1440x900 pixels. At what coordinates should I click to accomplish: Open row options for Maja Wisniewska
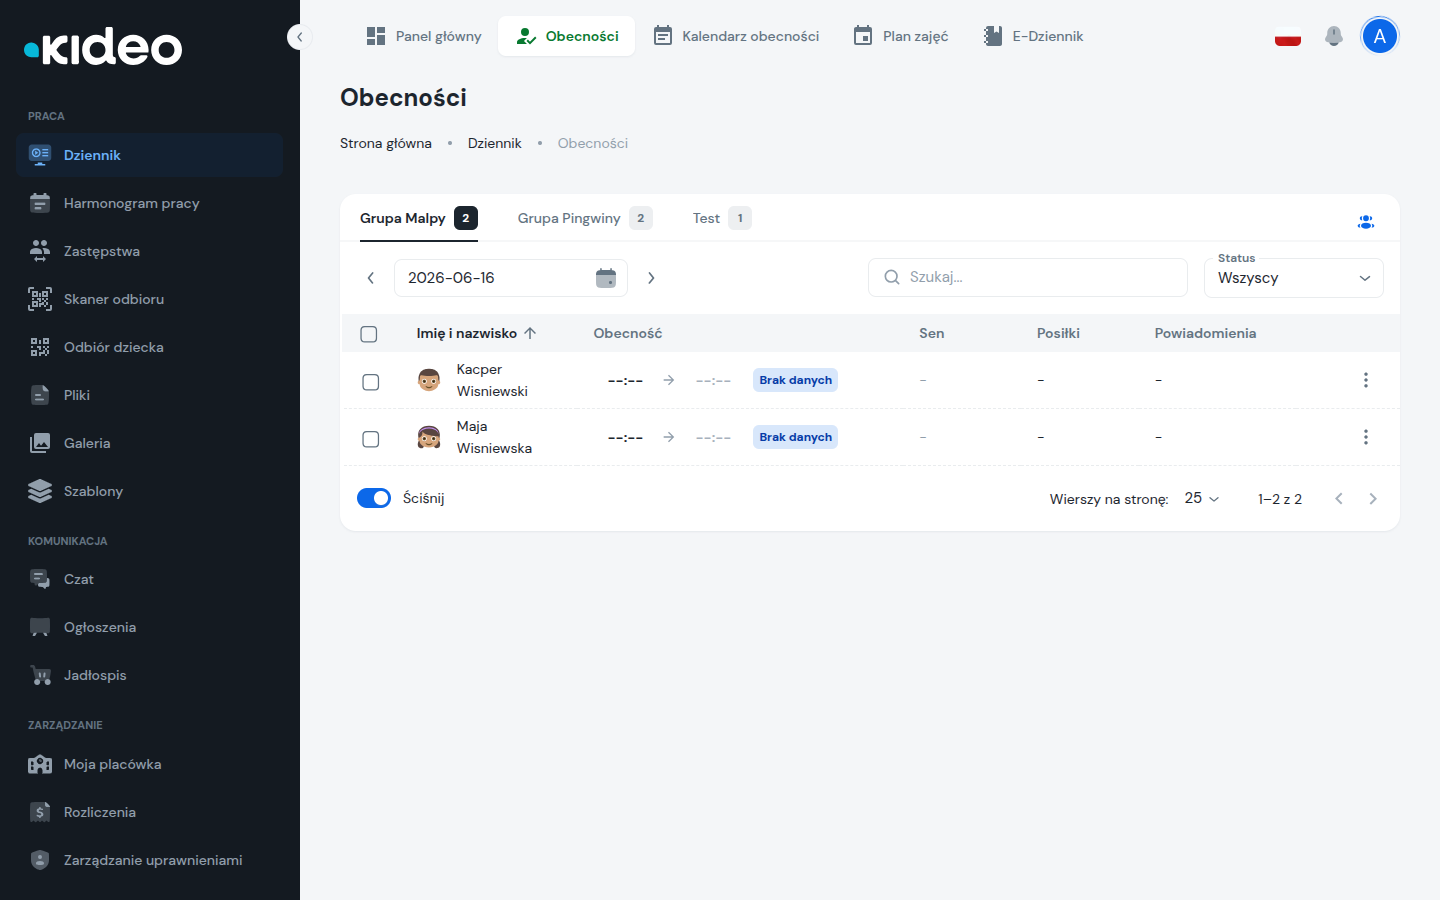coord(1366,437)
